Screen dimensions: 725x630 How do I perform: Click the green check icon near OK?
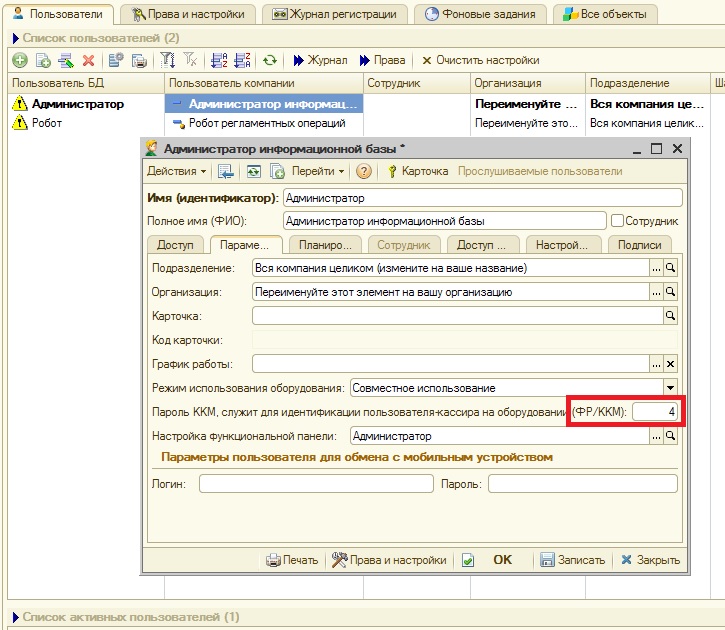point(468,560)
